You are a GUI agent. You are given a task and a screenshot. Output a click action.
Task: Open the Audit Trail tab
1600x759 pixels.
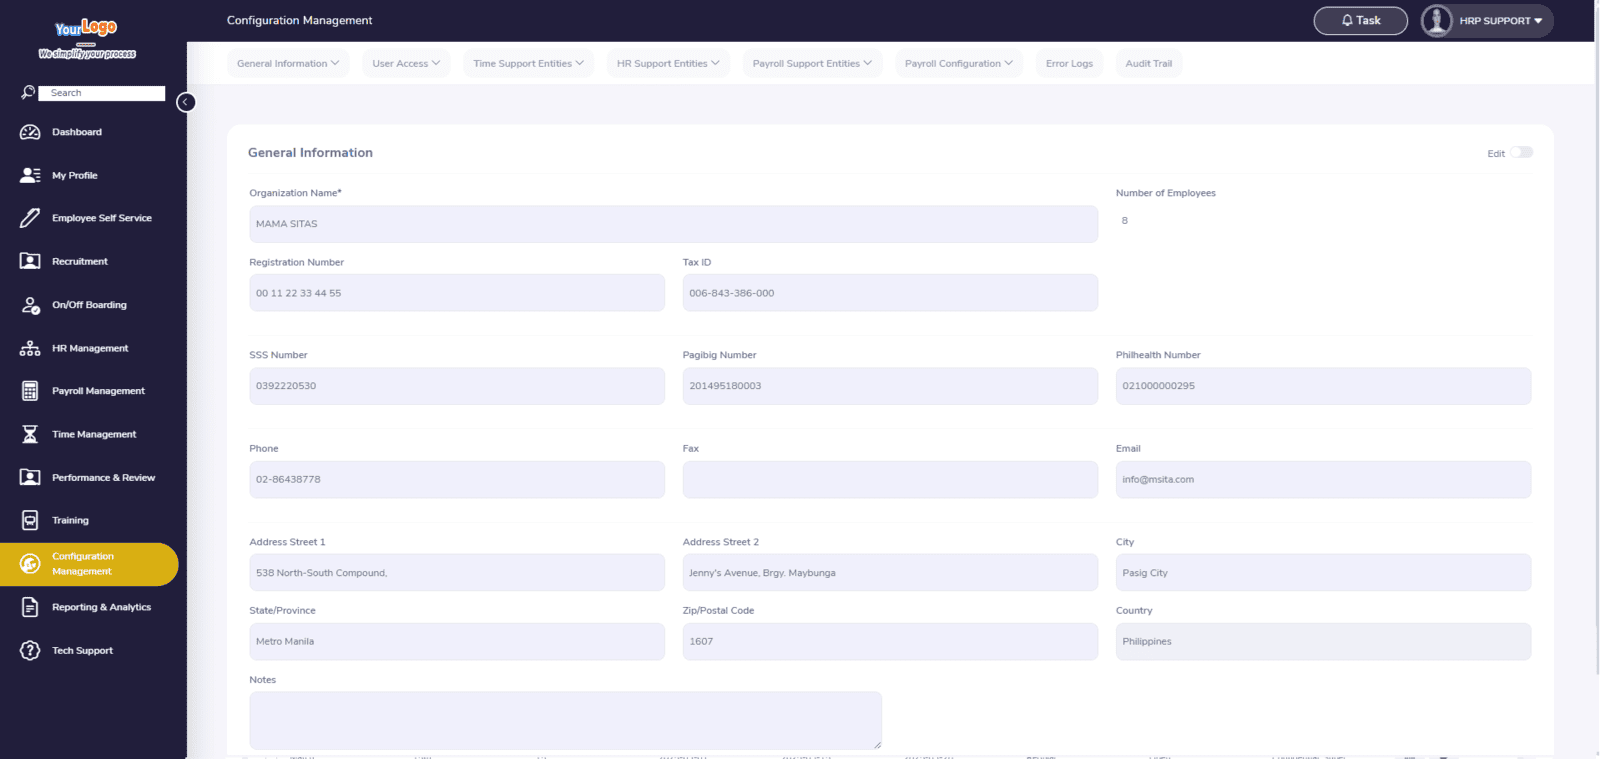tap(1148, 64)
